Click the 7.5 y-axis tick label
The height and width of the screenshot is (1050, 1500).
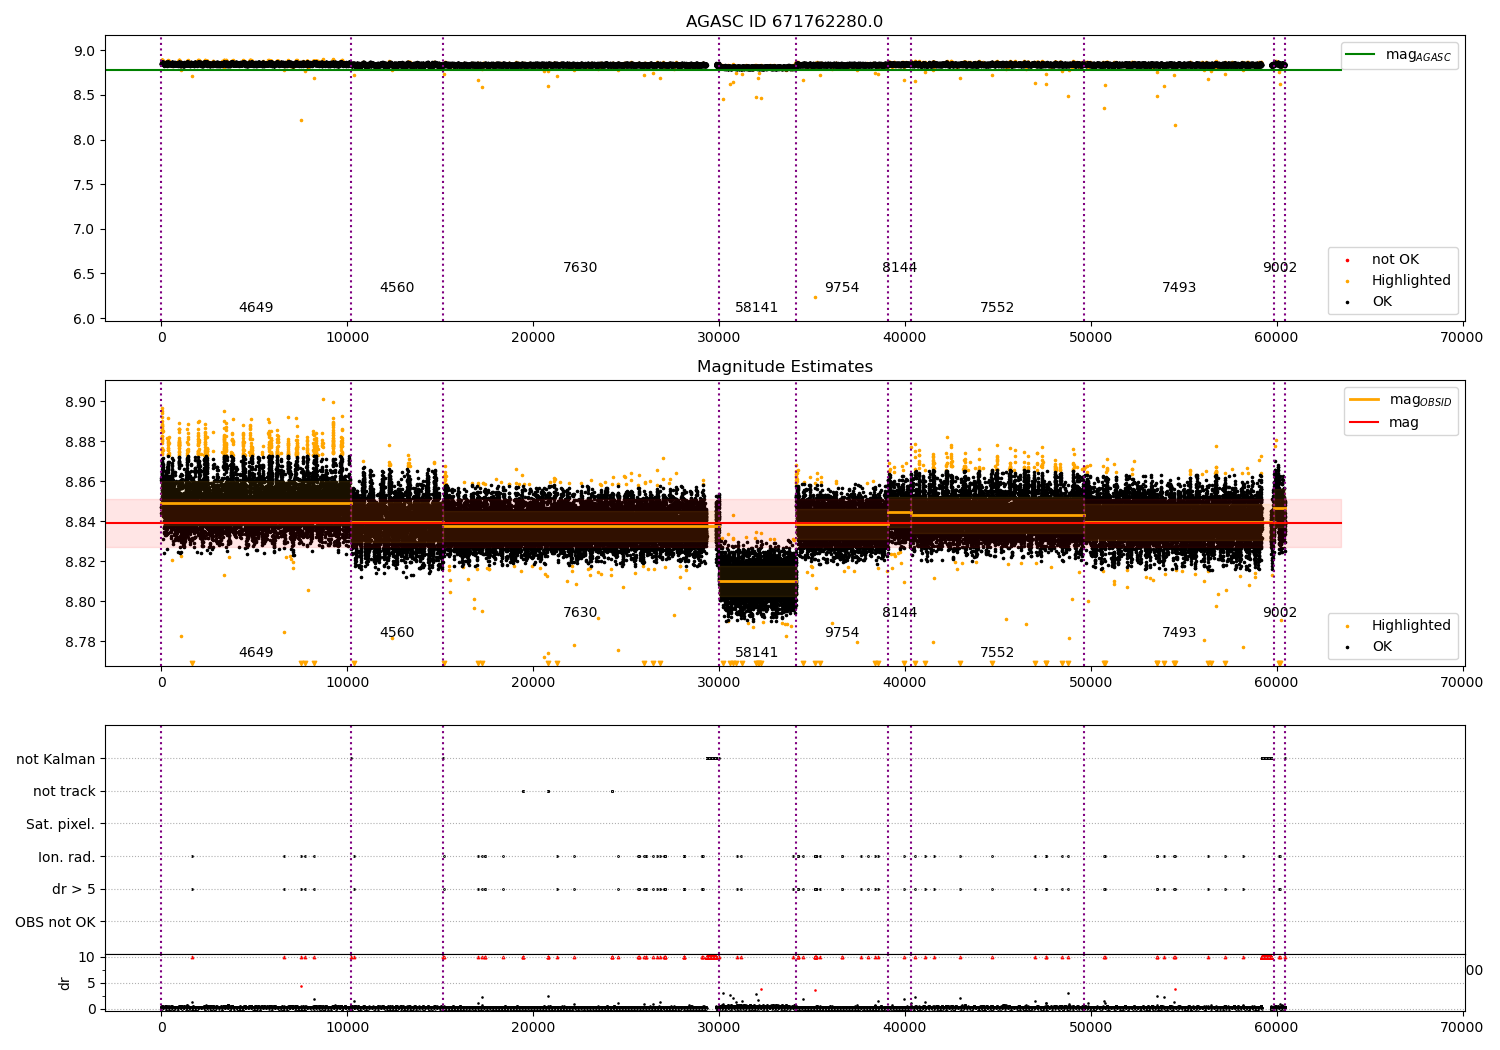84,185
